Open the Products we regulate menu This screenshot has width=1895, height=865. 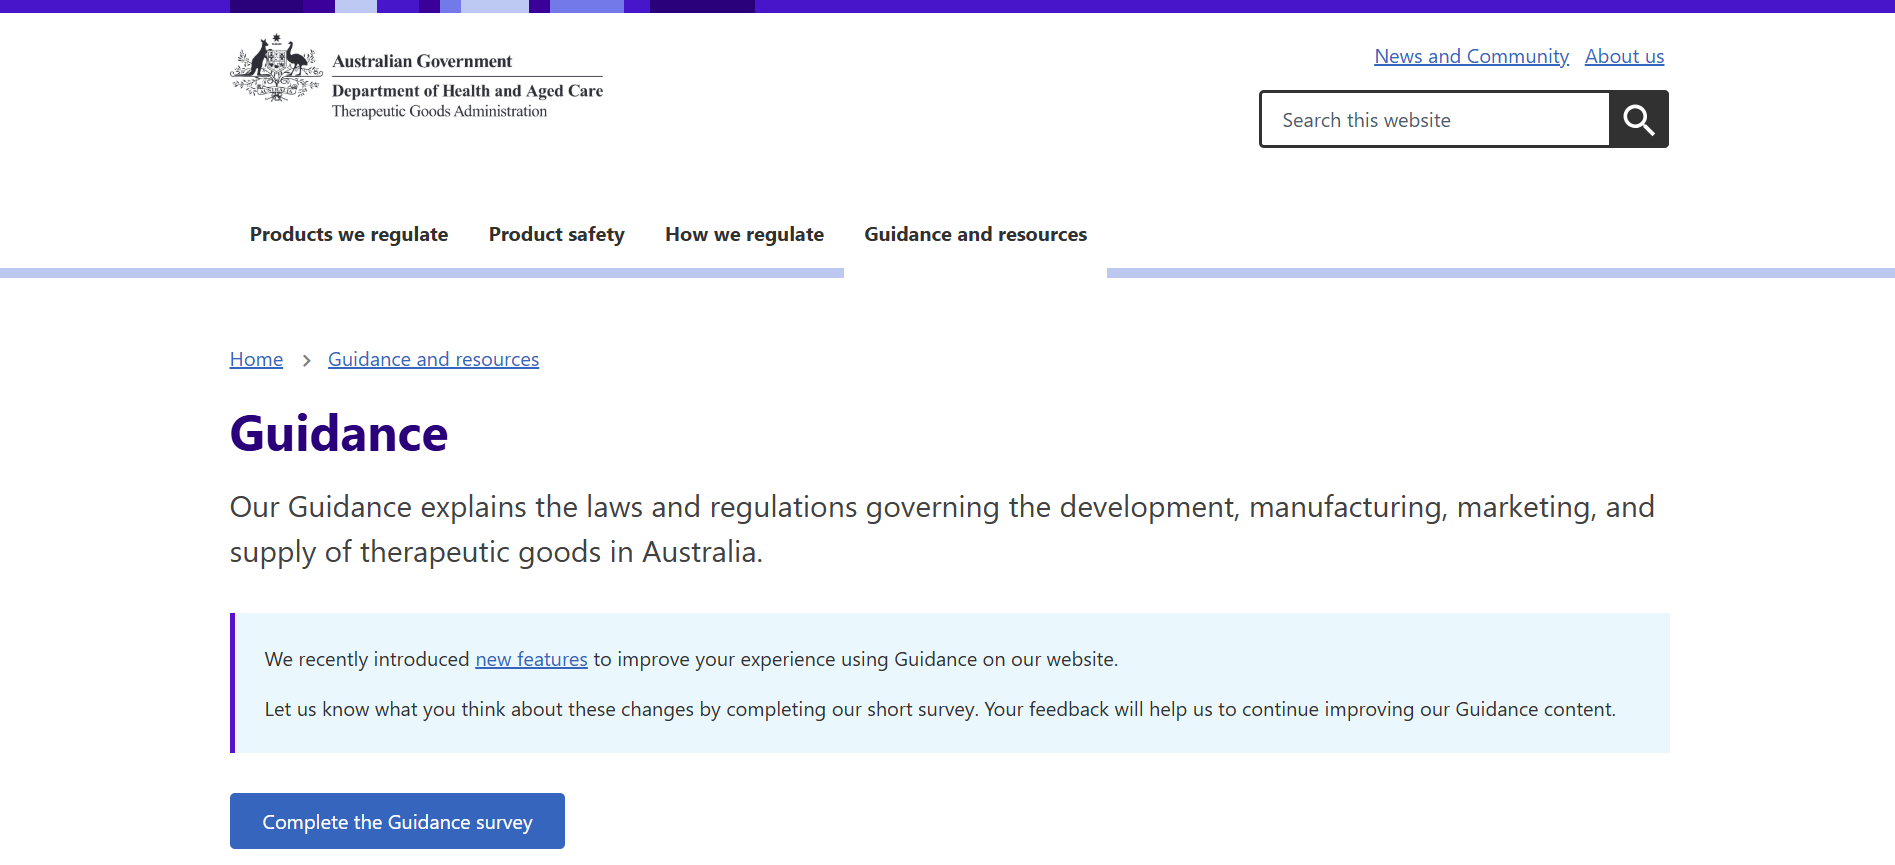(x=349, y=235)
